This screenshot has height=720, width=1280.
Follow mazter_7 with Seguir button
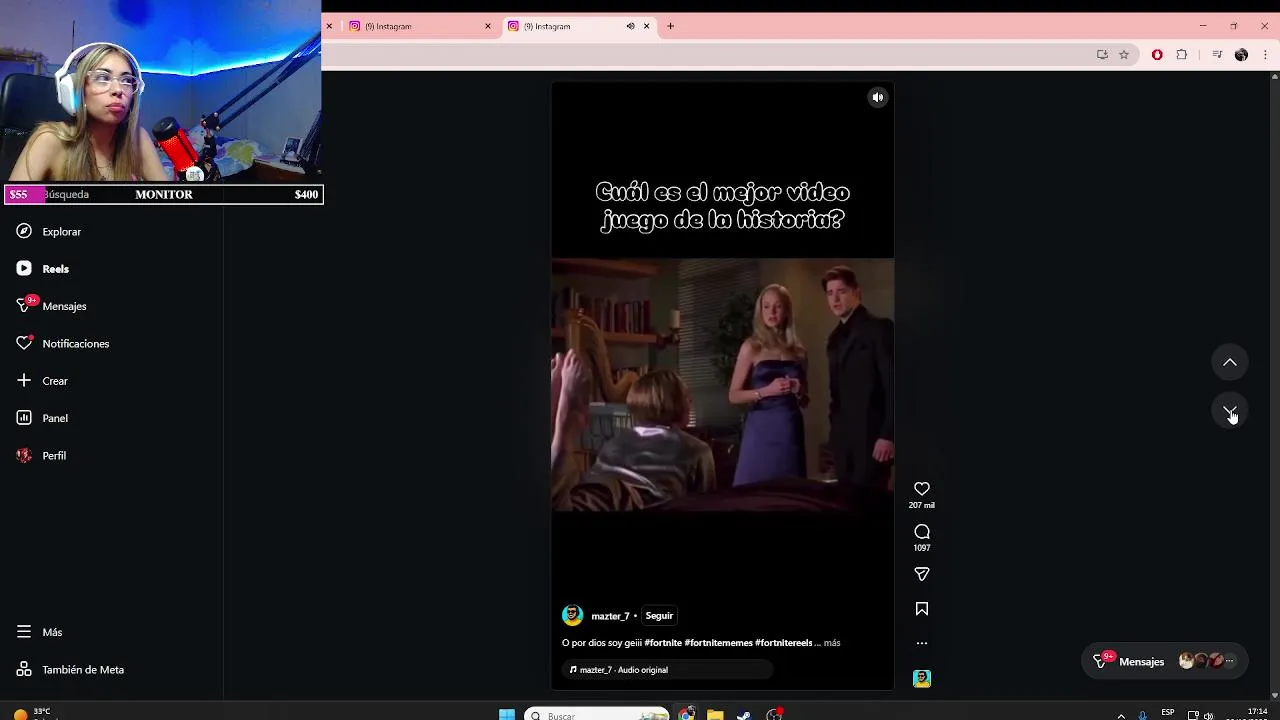[x=659, y=616]
